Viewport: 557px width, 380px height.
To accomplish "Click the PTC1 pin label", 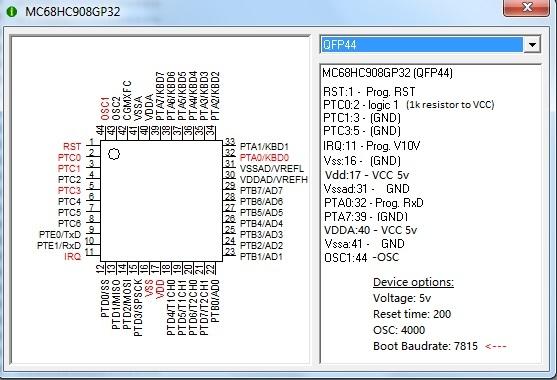I will point(69,169).
